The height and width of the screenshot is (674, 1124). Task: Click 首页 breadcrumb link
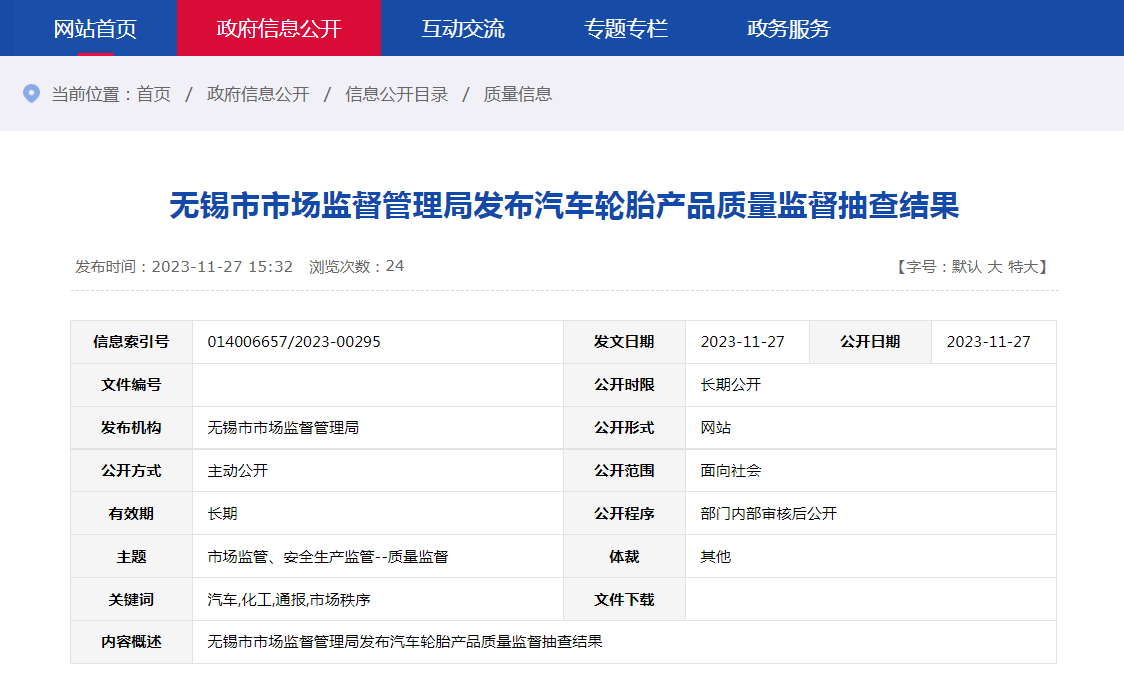tap(154, 94)
